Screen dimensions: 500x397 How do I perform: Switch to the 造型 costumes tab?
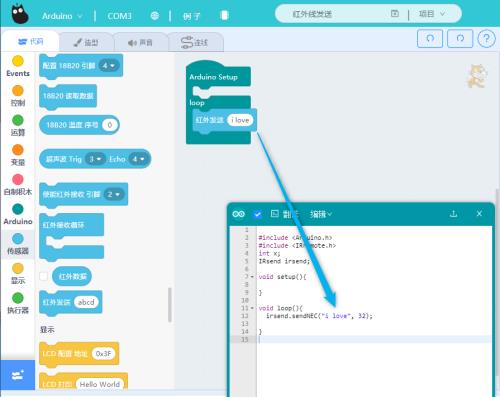[x=86, y=42]
